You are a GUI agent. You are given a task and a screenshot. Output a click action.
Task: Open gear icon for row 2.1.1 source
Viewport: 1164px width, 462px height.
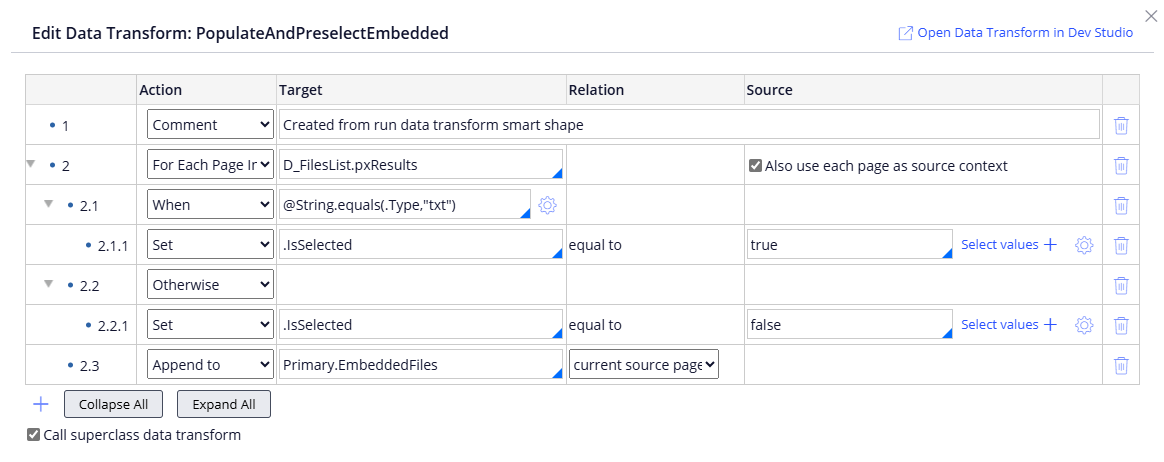tap(1084, 245)
